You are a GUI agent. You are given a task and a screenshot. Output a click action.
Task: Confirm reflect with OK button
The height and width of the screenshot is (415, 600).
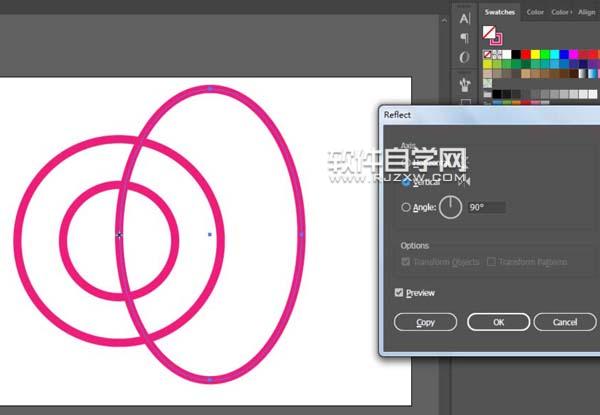[498, 322]
